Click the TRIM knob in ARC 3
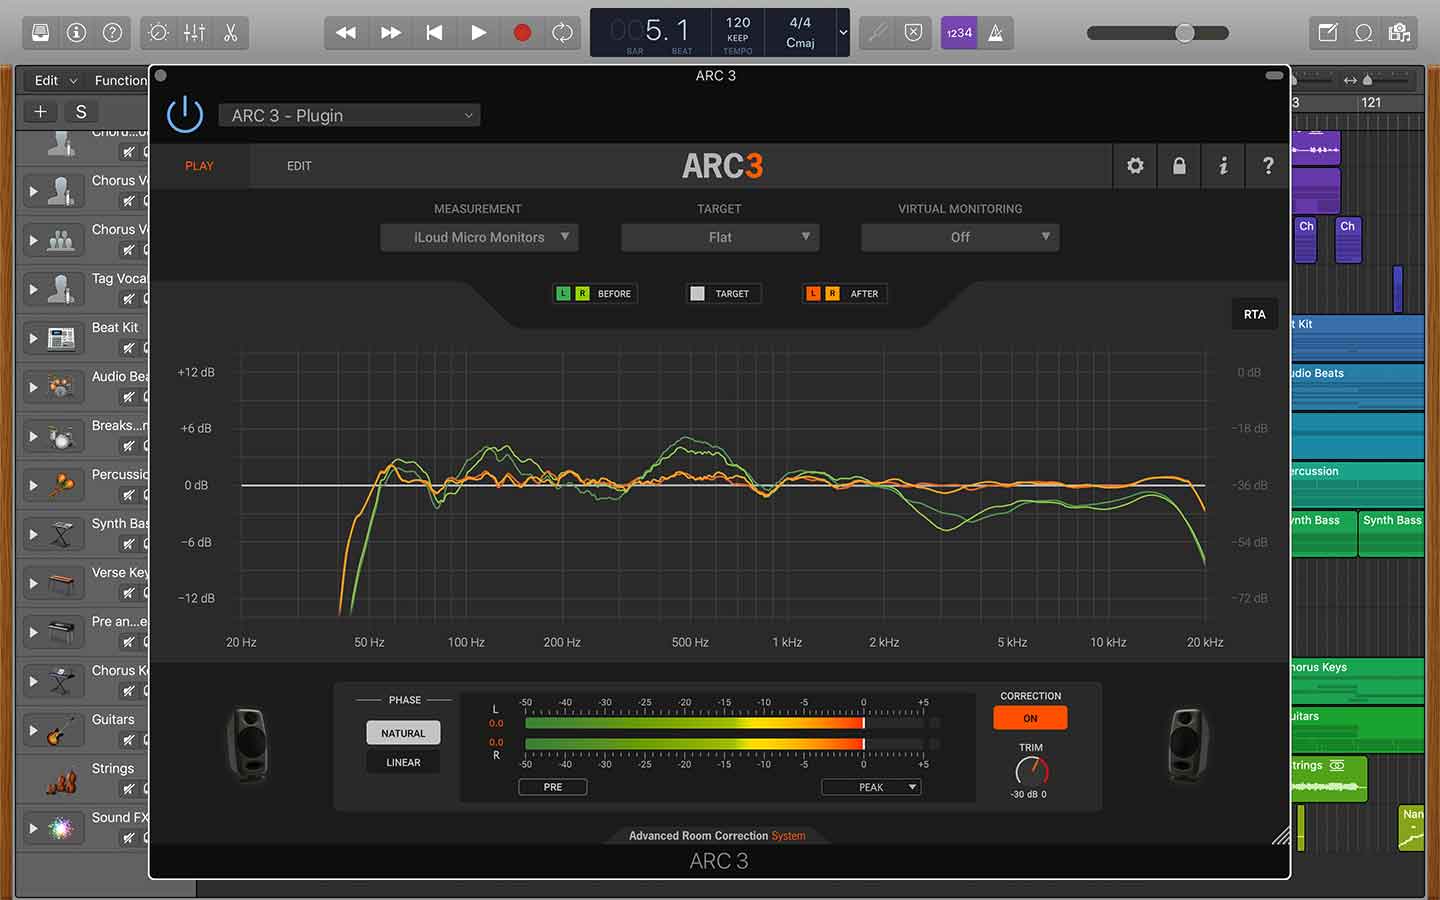 point(1031,770)
